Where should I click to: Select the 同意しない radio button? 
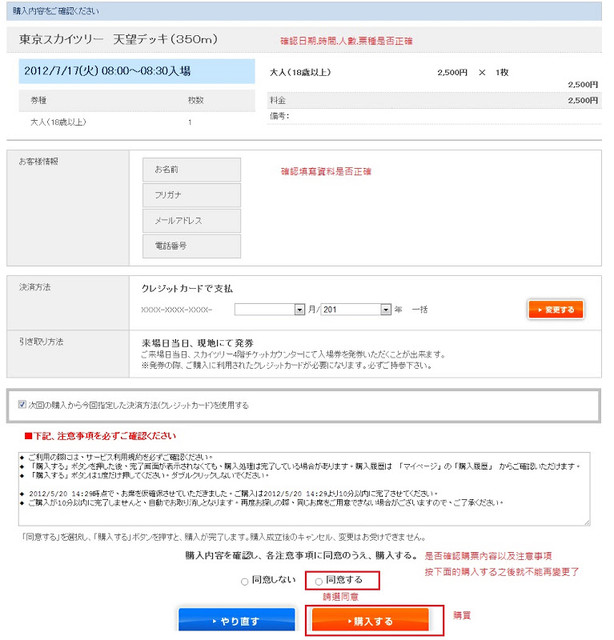point(245,581)
